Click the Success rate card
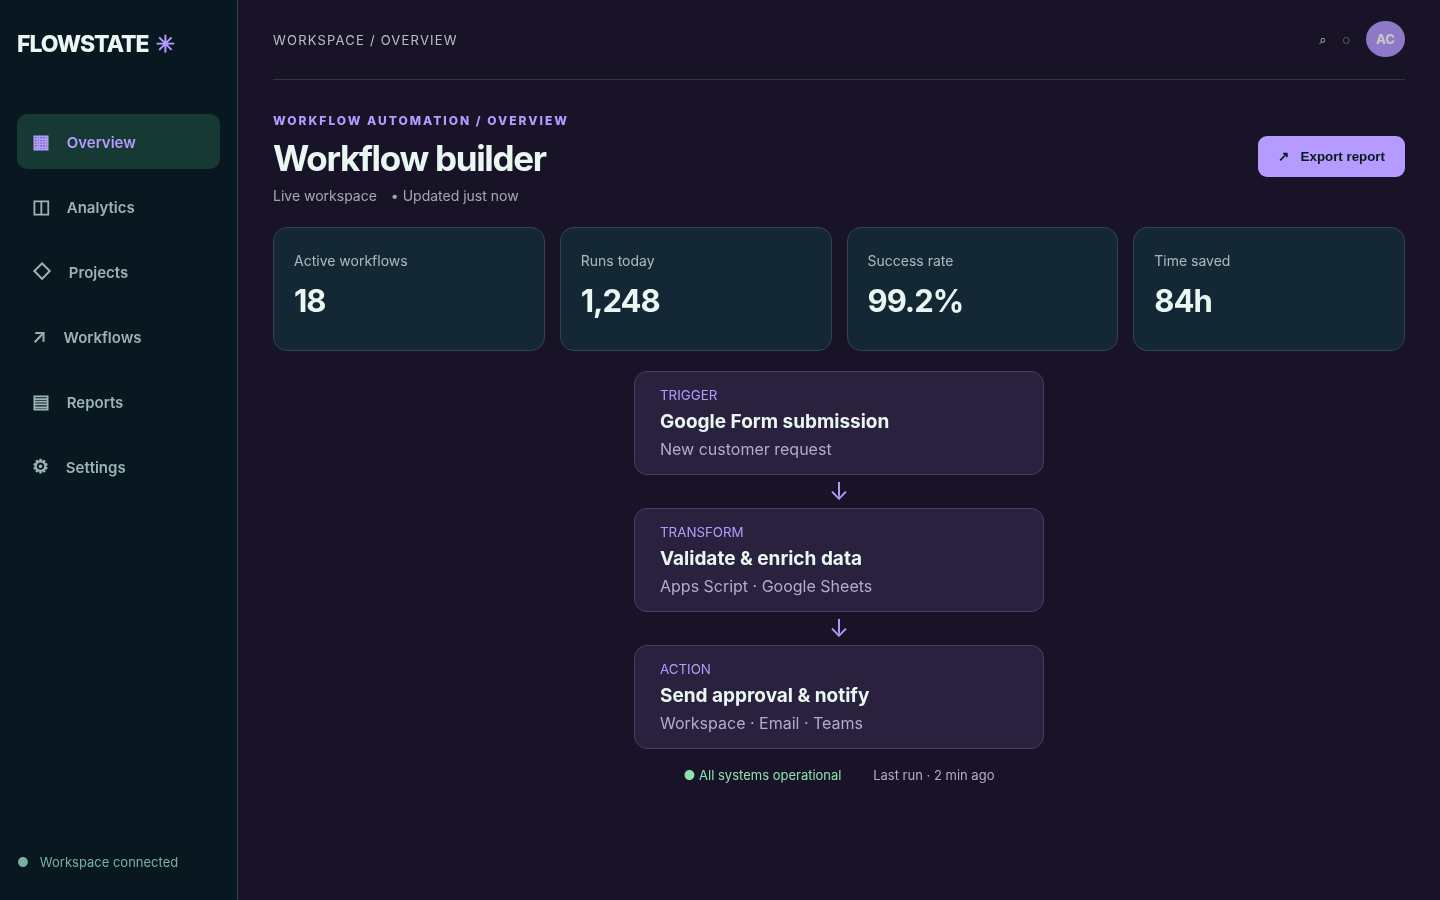This screenshot has width=1440, height=900. pos(982,289)
